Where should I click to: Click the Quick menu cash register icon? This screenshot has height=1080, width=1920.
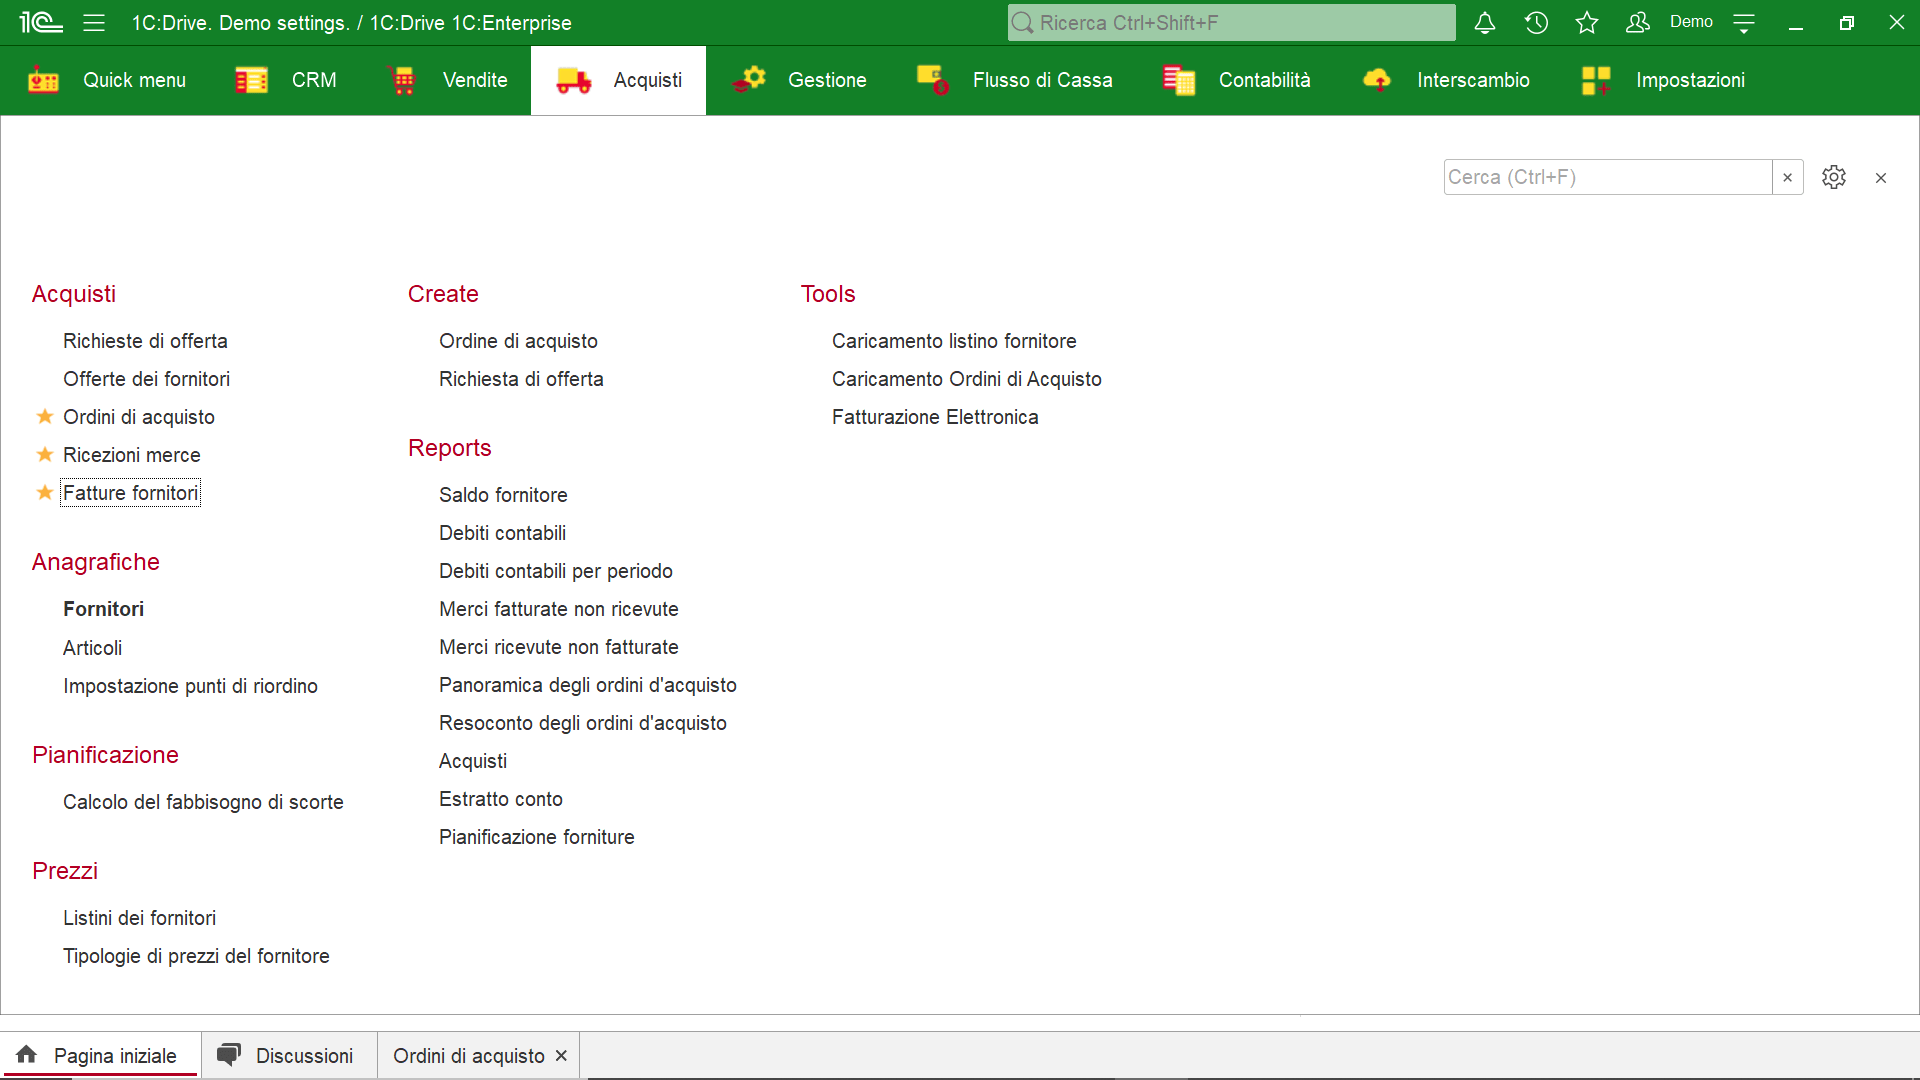click(43, 80)
